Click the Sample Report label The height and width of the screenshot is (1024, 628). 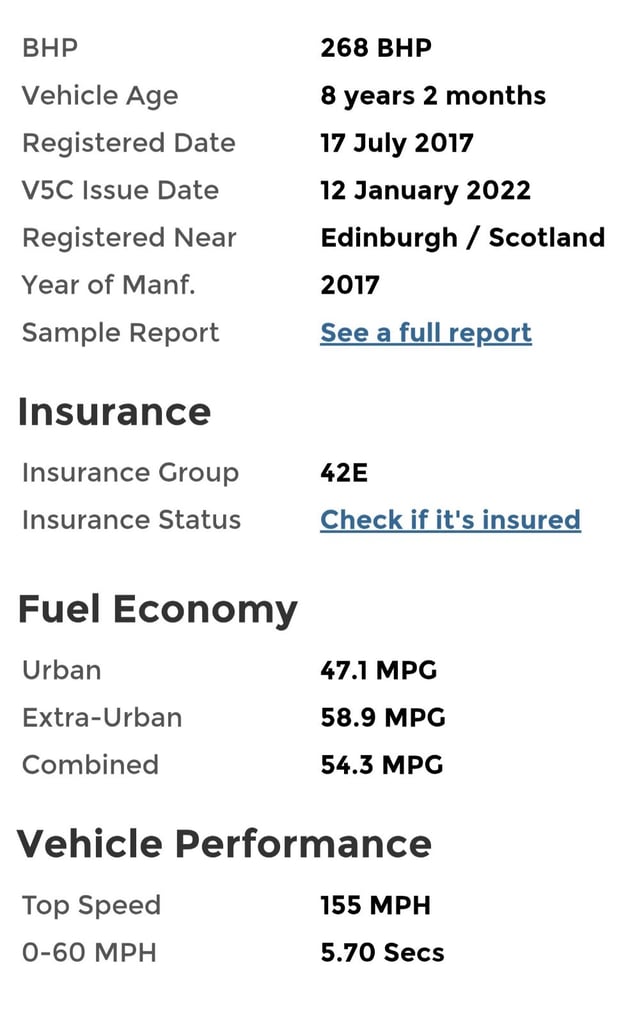click(x=120, y=333)
